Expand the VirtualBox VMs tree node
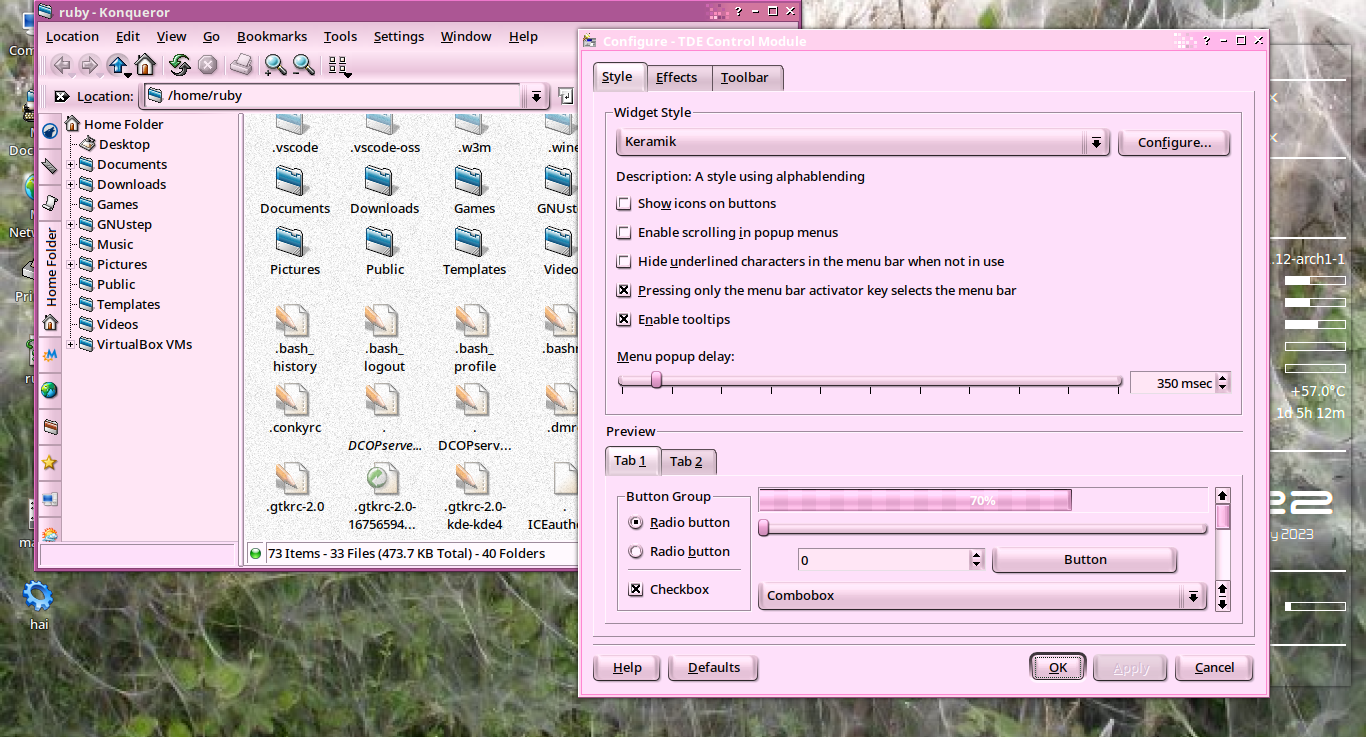 tap(71, 345)
